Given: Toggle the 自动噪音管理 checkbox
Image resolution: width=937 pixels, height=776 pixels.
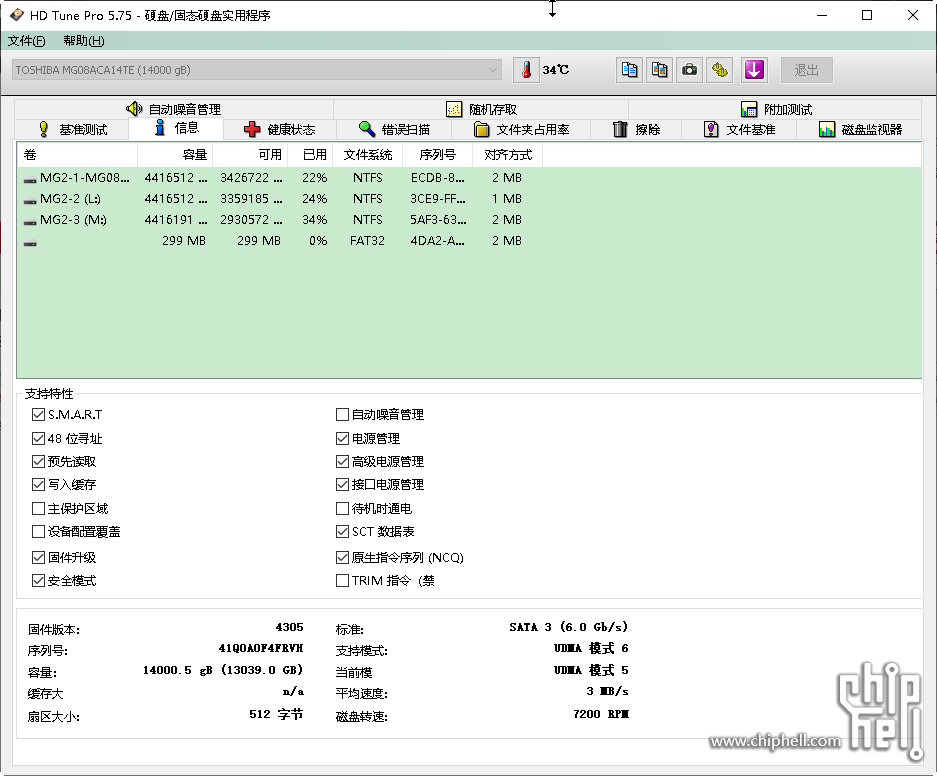Looking at the screenshot, I should [342, 414].
